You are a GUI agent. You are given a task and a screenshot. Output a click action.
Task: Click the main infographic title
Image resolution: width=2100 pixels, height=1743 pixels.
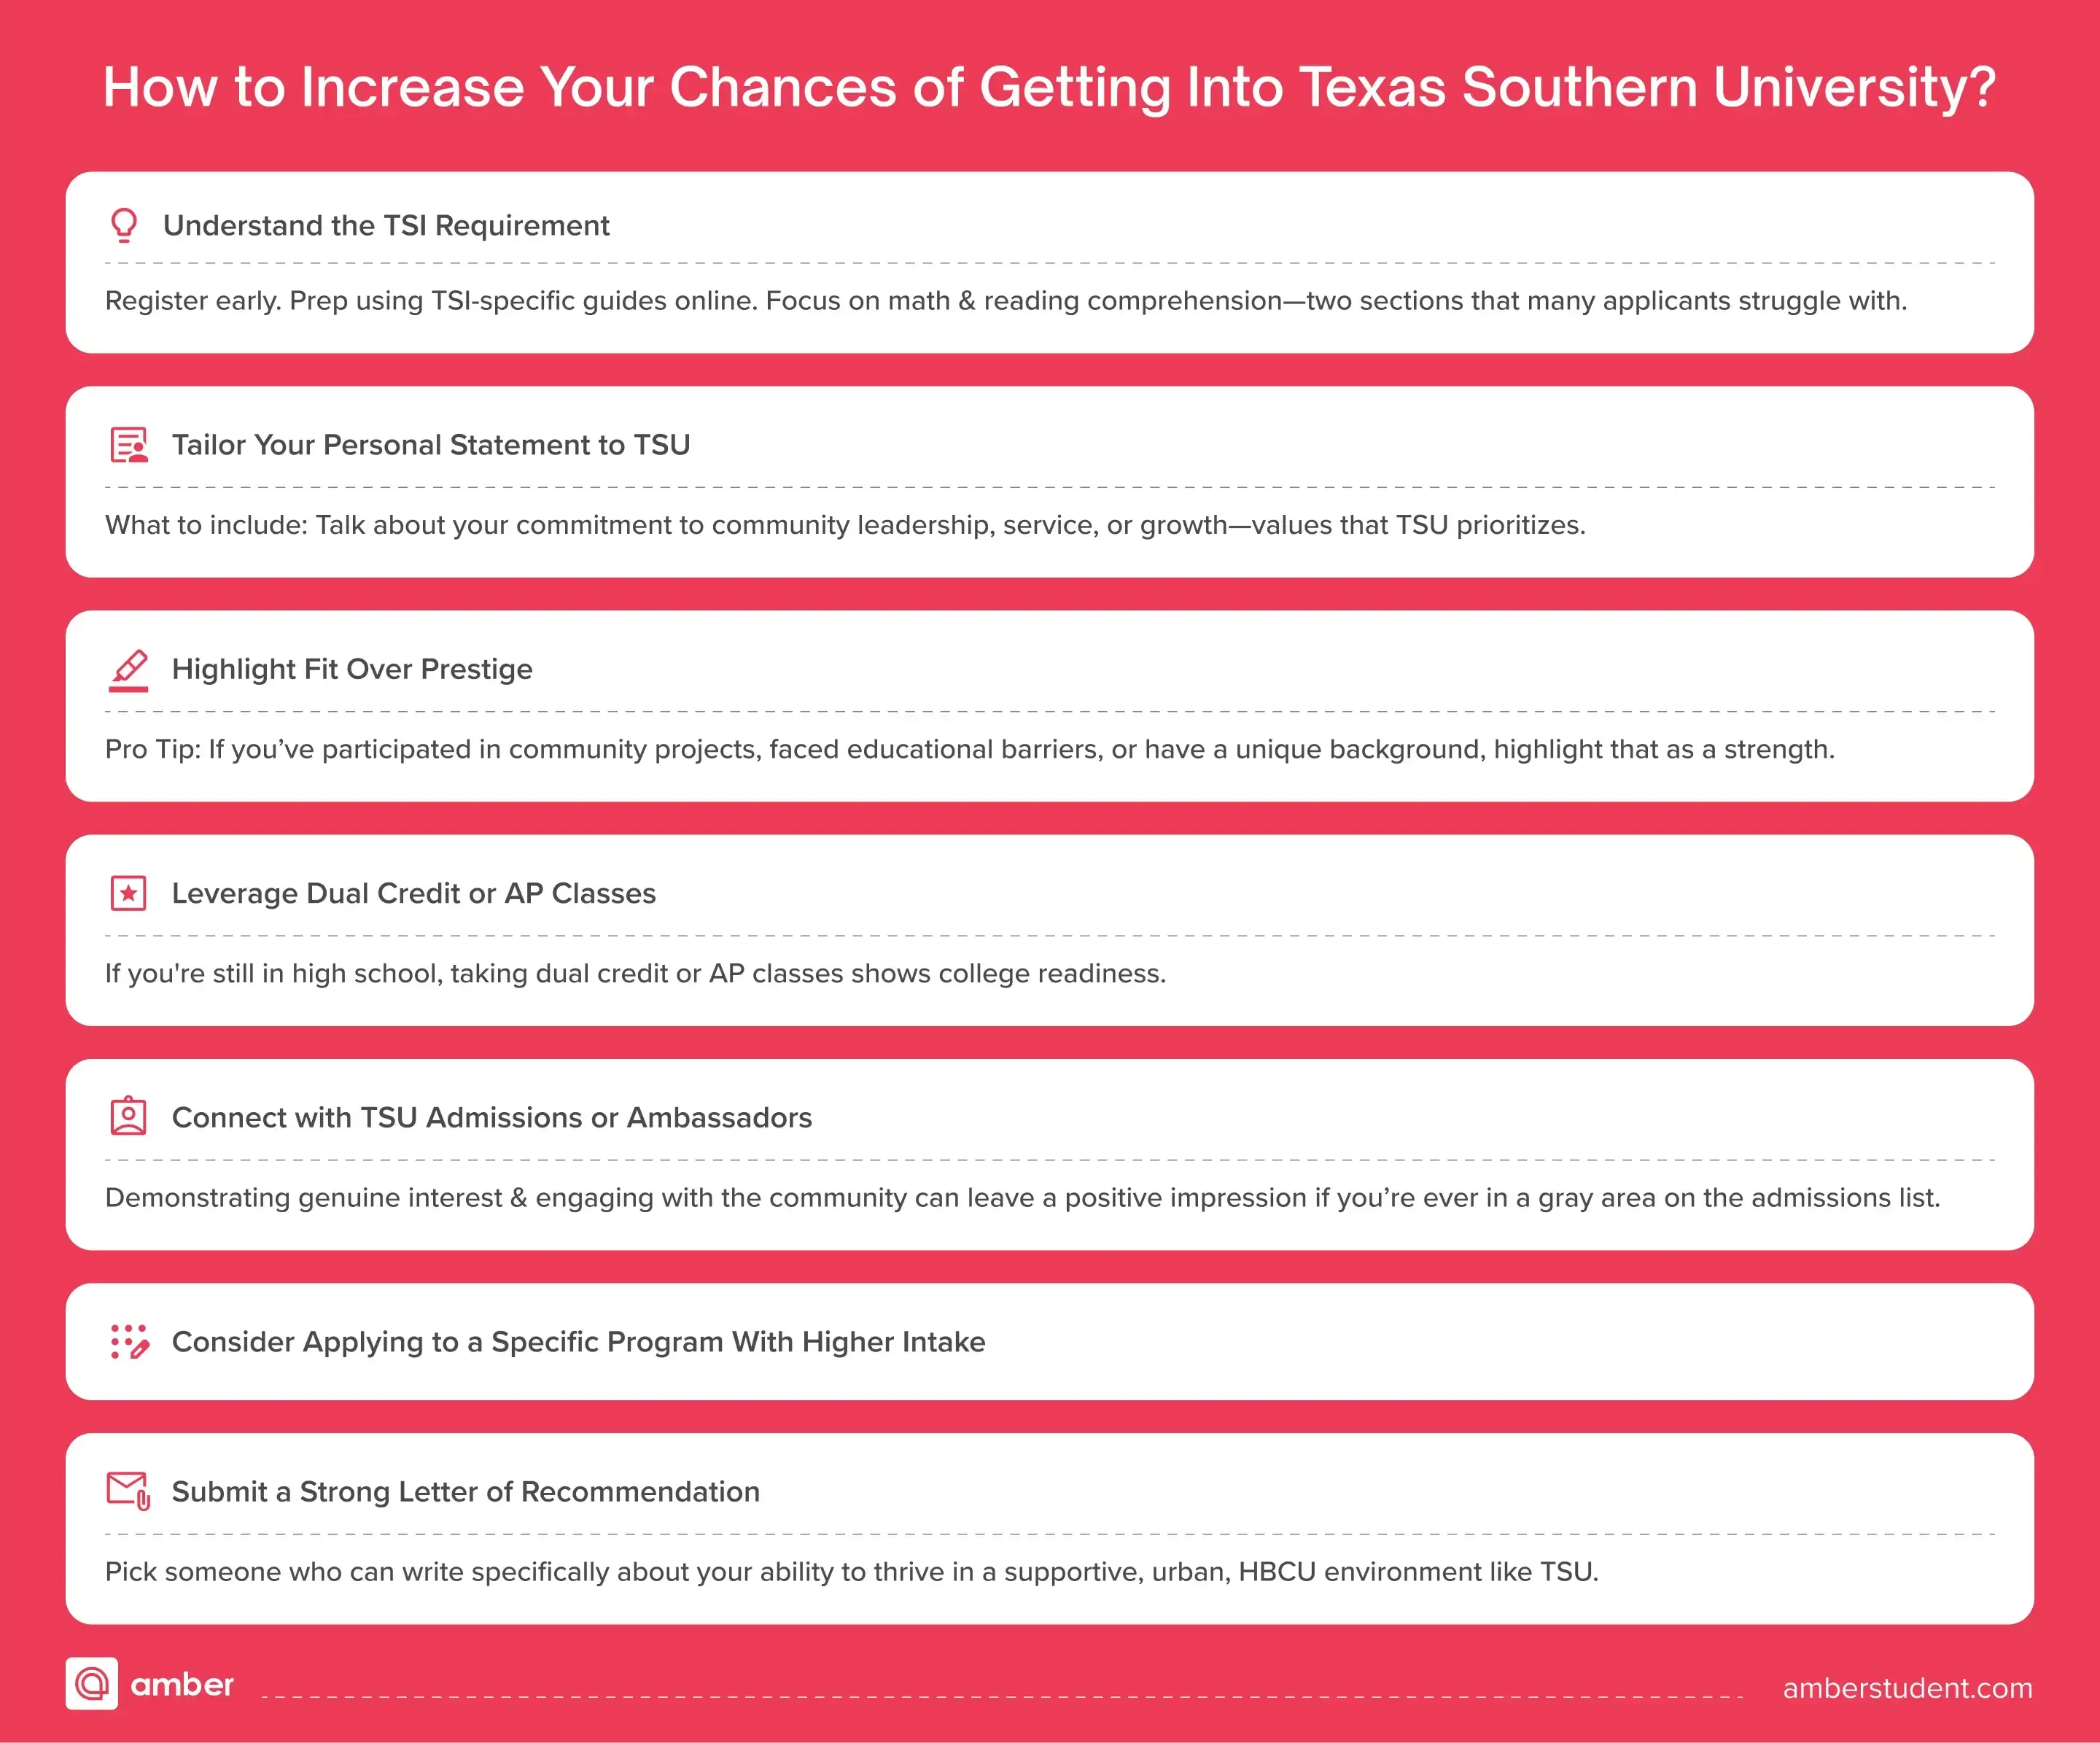point(1050,87)
